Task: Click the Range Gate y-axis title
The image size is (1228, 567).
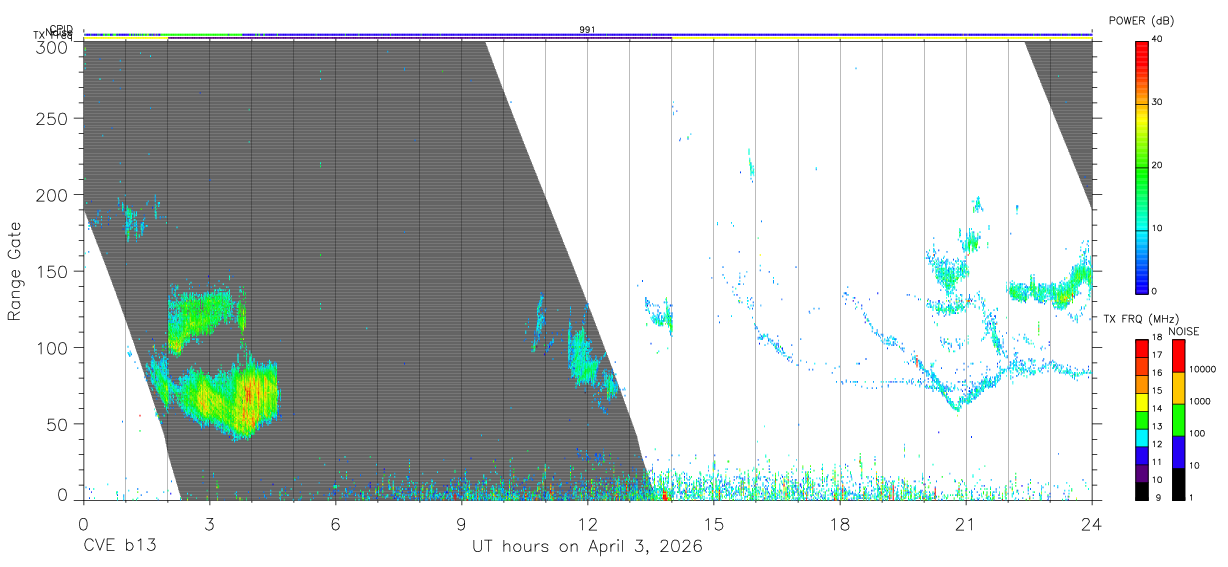Action: pos(15,271)
